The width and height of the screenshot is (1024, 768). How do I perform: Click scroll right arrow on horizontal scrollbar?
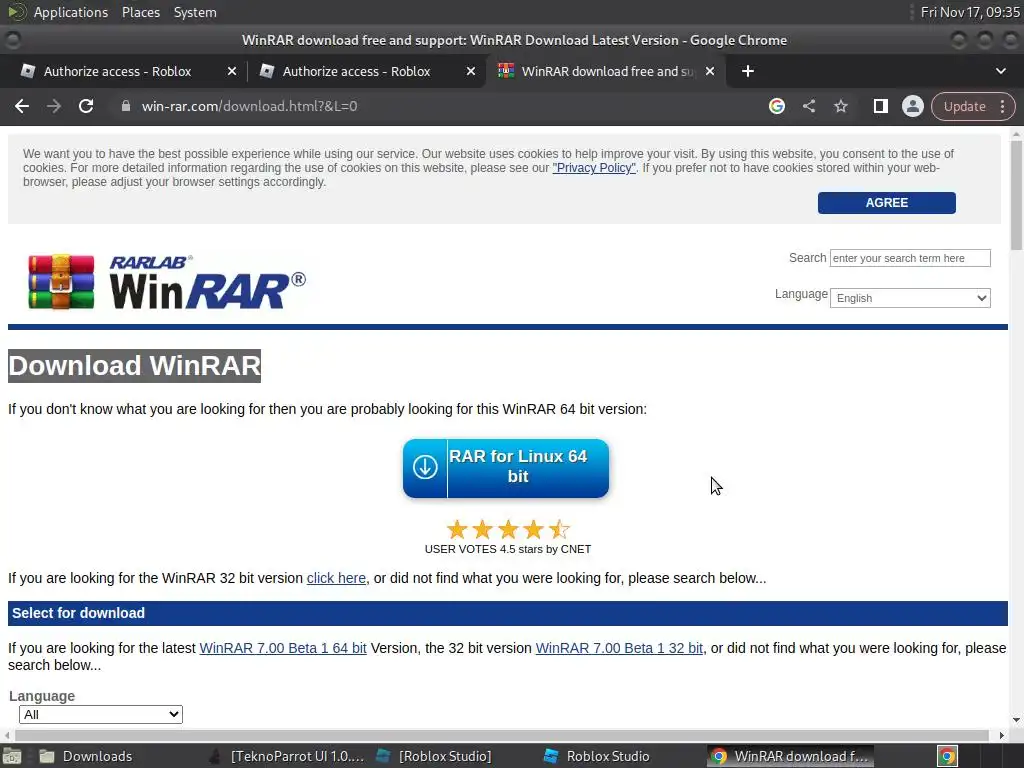tap(1001, 735)
